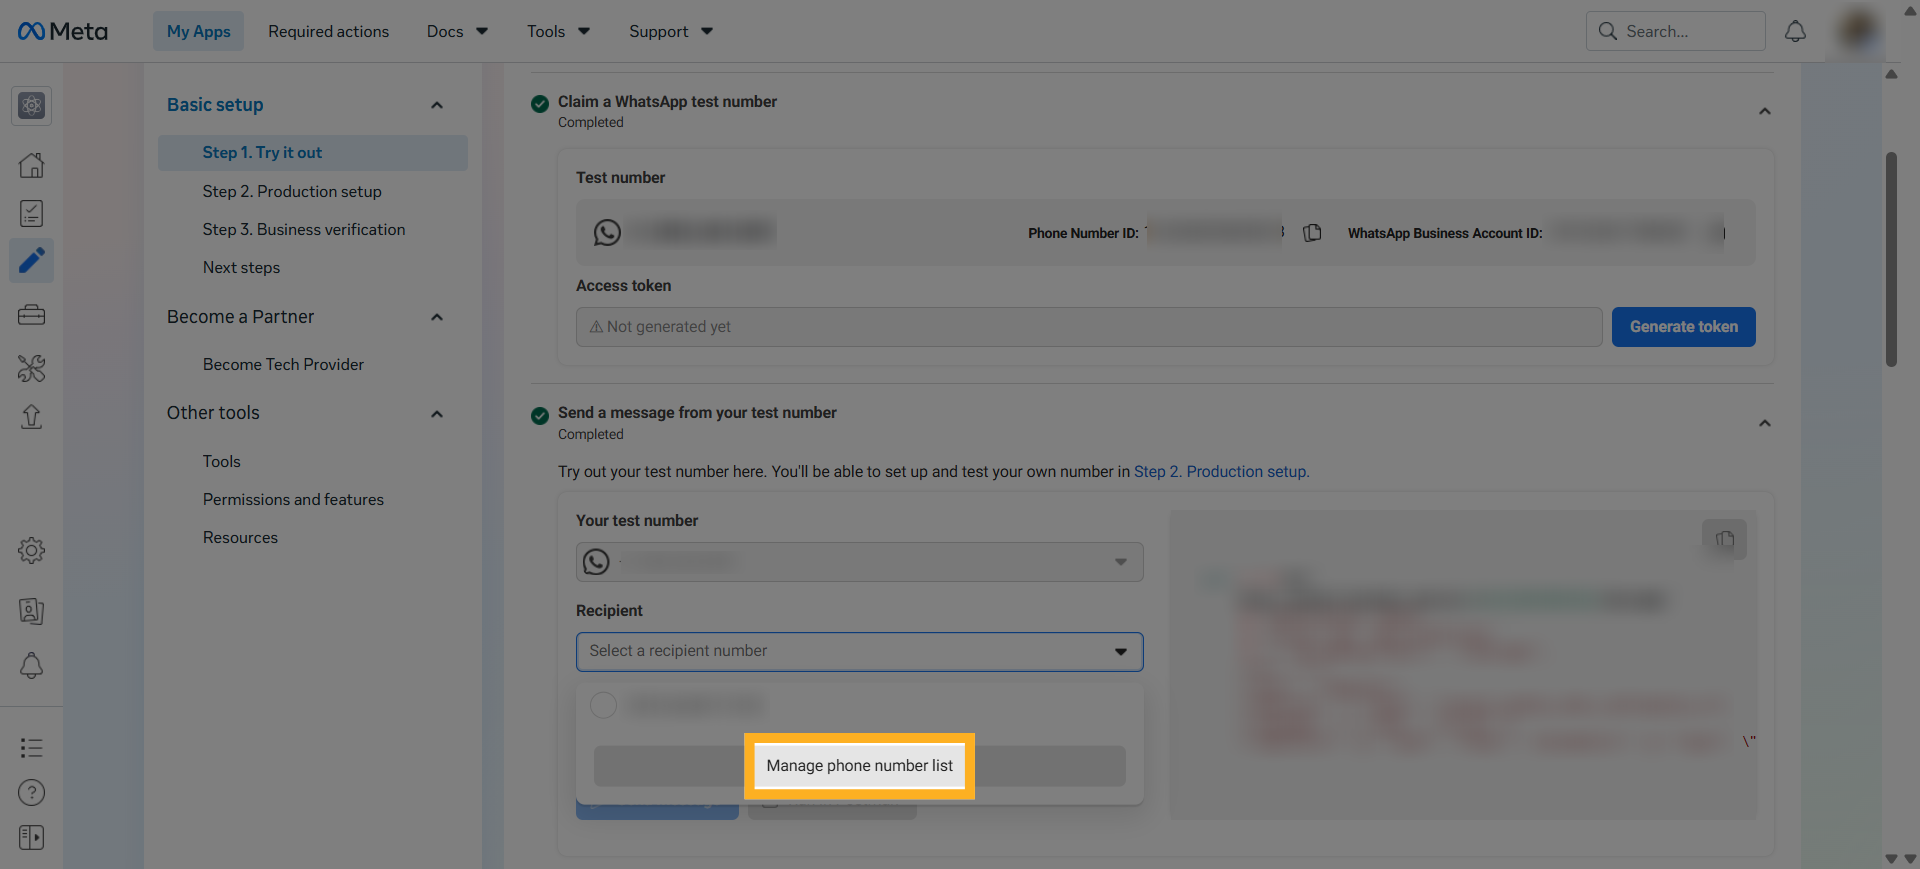Click the Generate token button

(1683, 327)
